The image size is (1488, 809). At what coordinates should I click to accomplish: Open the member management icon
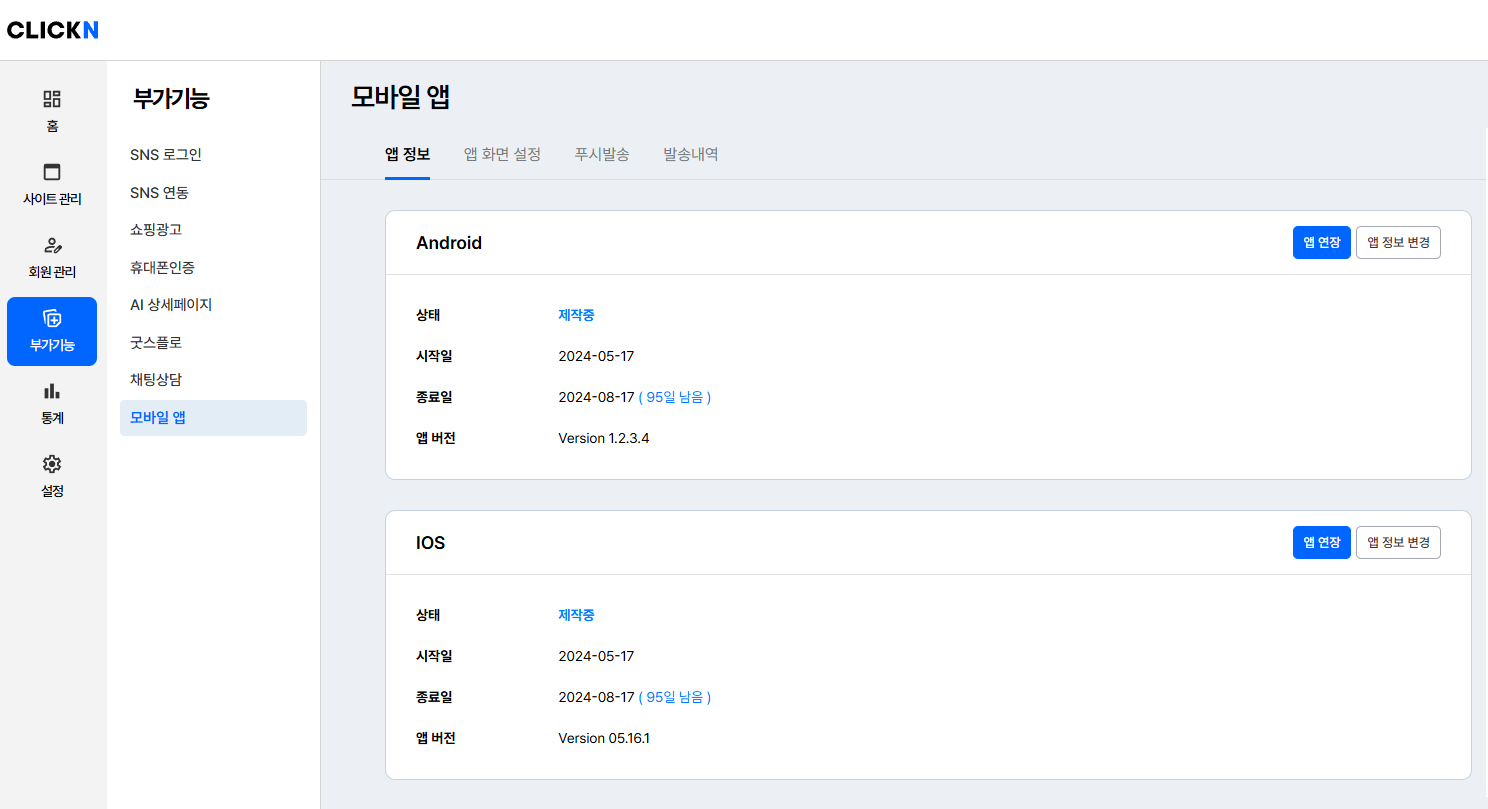[x=52, y=245]
